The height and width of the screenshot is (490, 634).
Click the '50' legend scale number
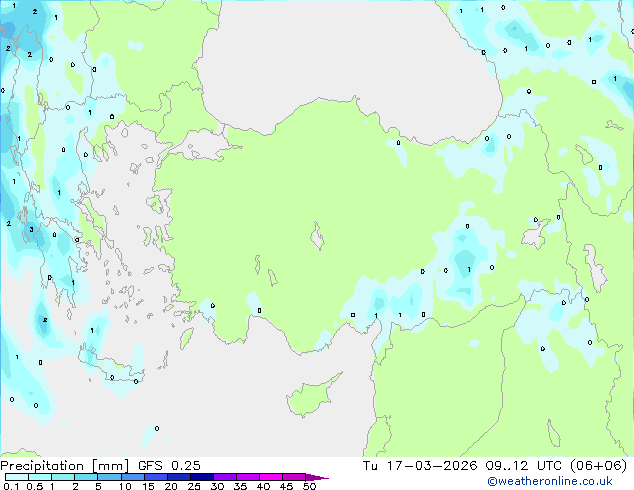coord(309,486)
